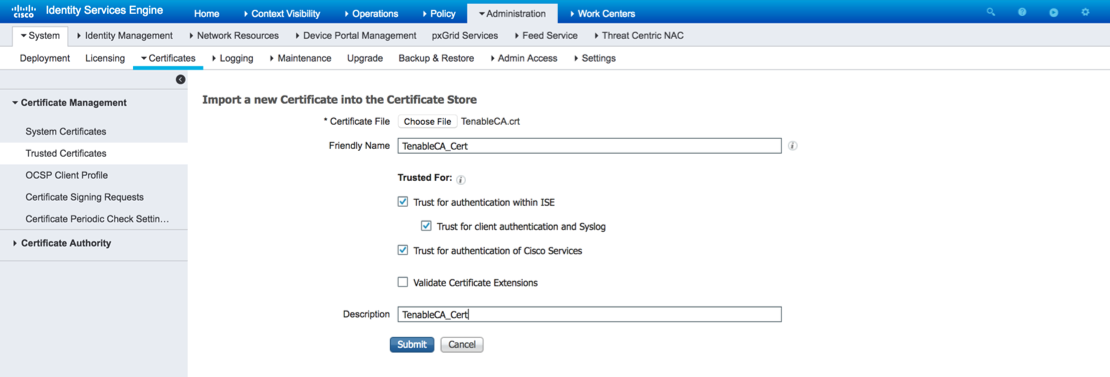Expand Network Resources submenu

(x=234, y=35)
